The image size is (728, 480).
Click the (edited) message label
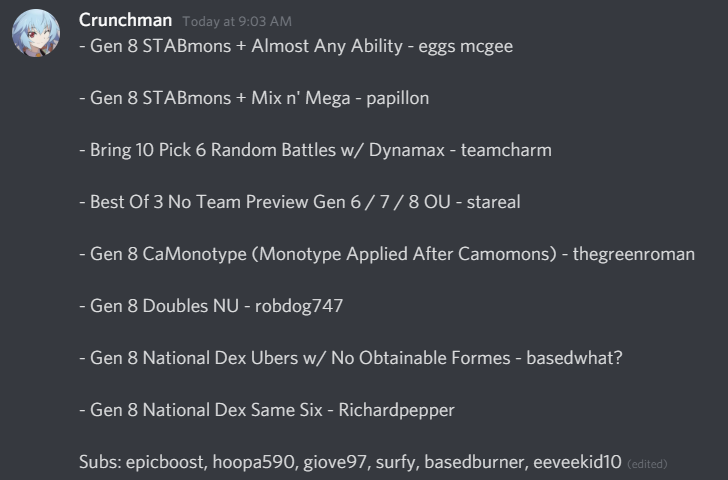(647, 463)
